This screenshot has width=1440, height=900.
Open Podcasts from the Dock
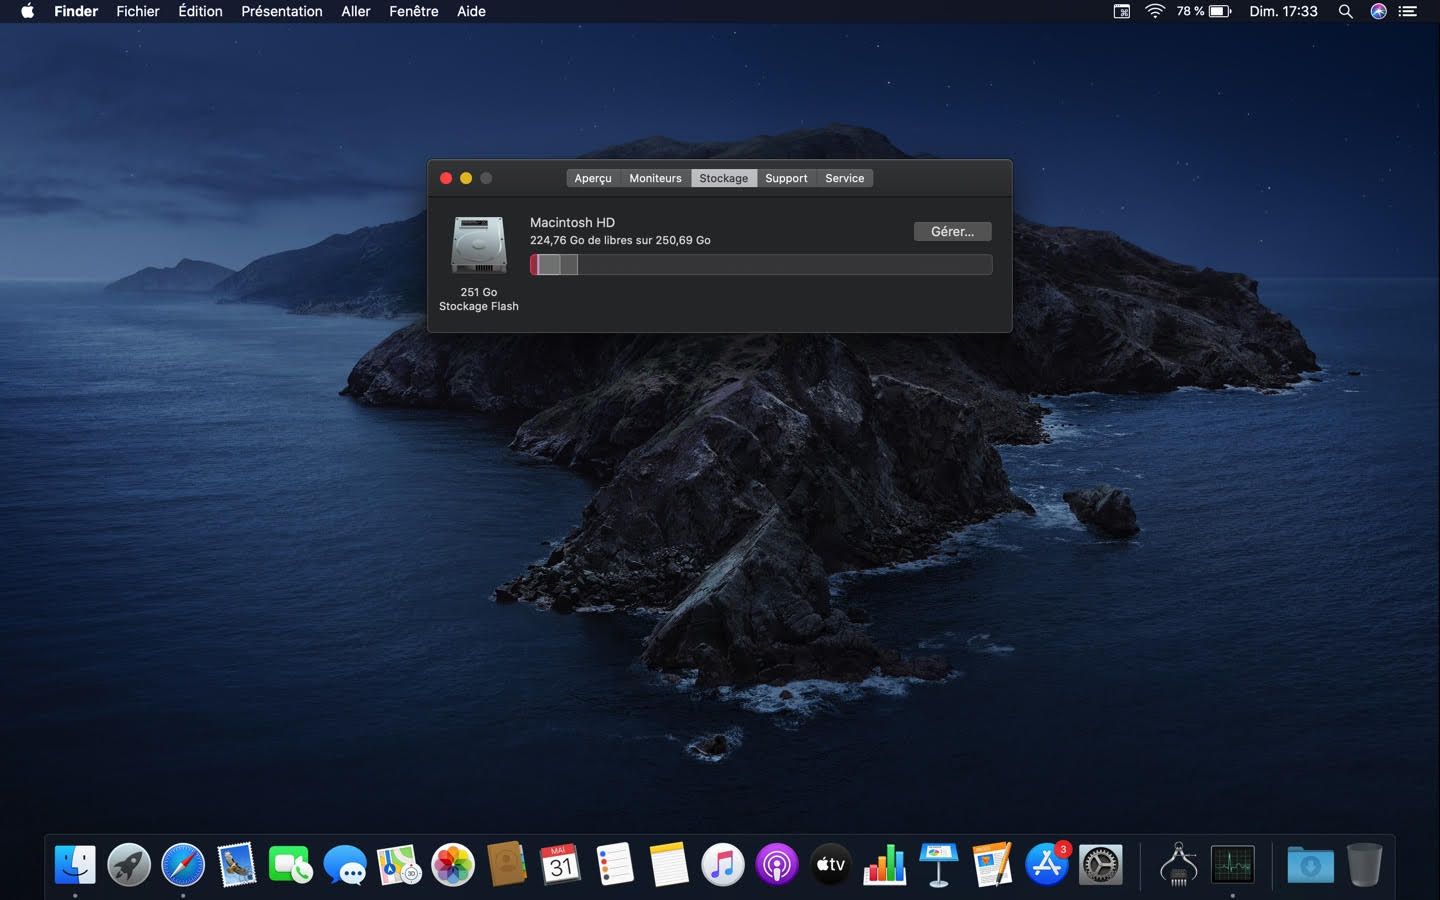point(776,865)
